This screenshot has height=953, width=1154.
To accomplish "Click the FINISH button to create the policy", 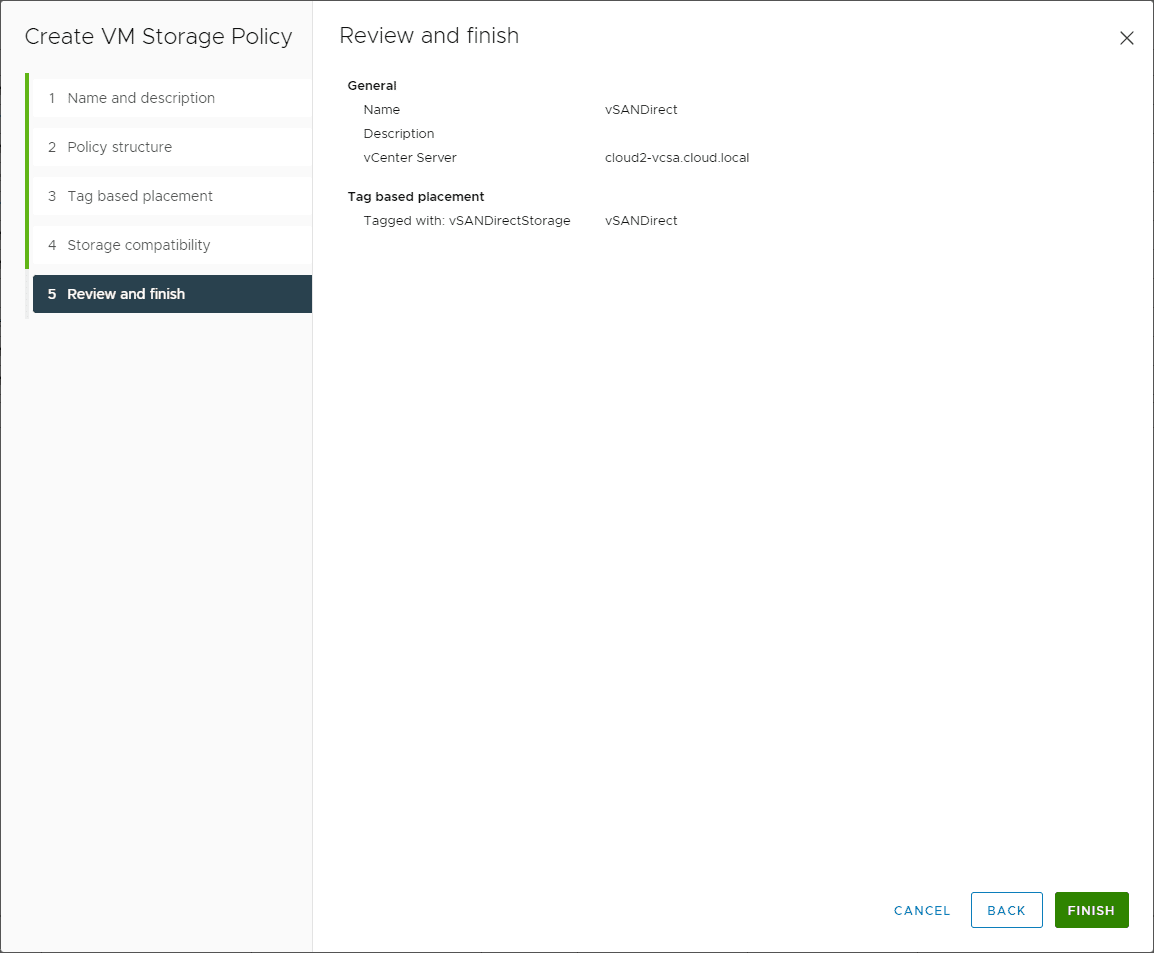I will click(x=1091, y=910).
